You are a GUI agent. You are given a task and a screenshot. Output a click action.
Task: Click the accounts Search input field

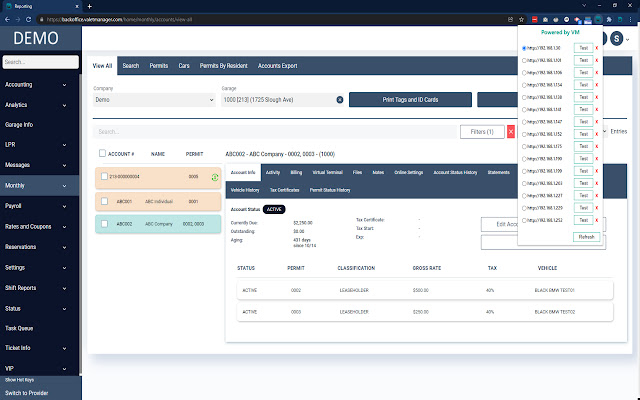pyautogui.click(x=275, y=132)
